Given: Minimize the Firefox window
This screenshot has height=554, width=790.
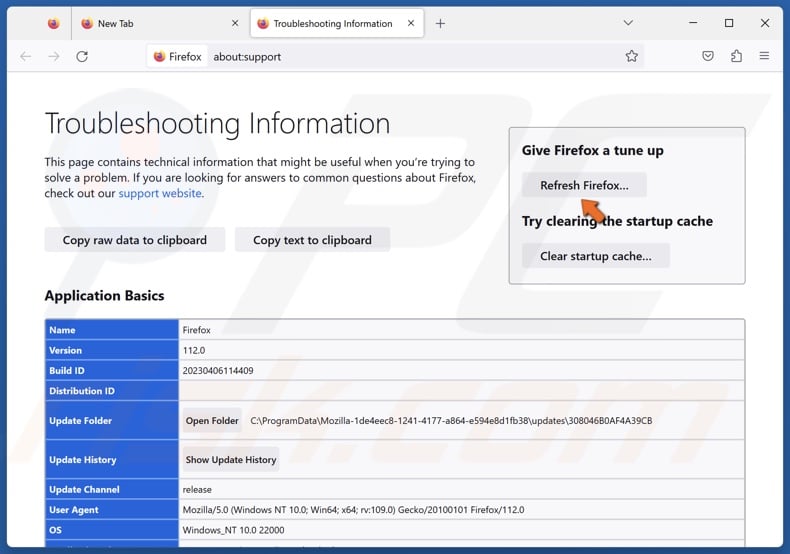Looking at the screenshot, I should (693, 23).
